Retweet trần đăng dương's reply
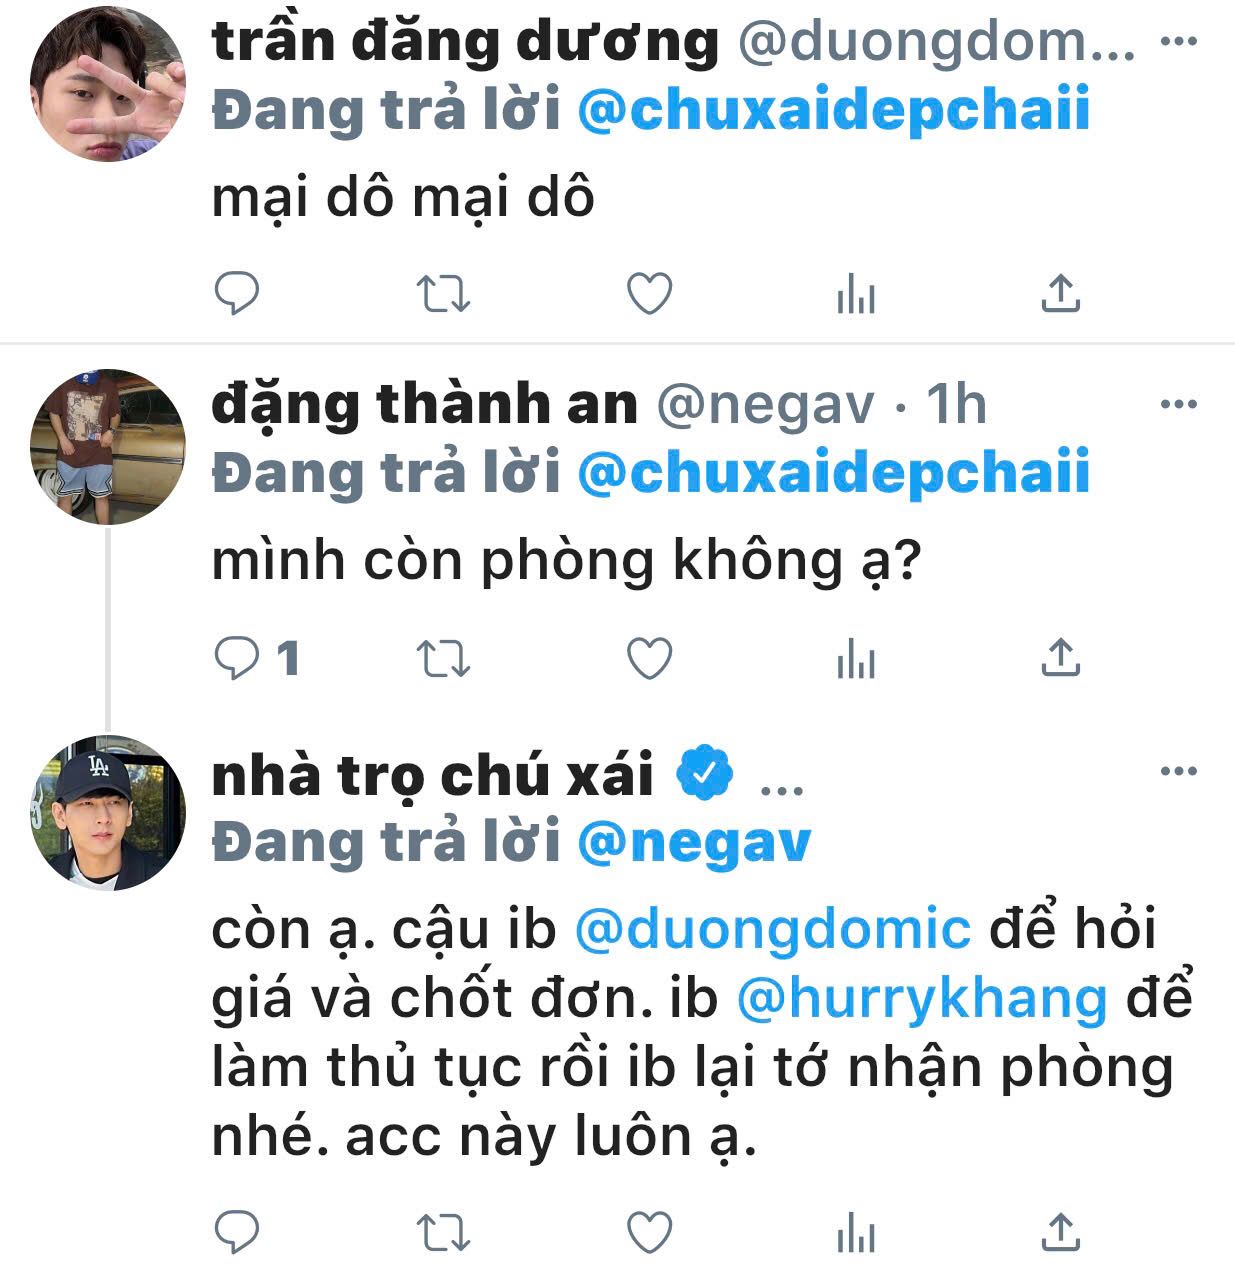Screen dimensions: 1235x1280 tap(442, 294)
